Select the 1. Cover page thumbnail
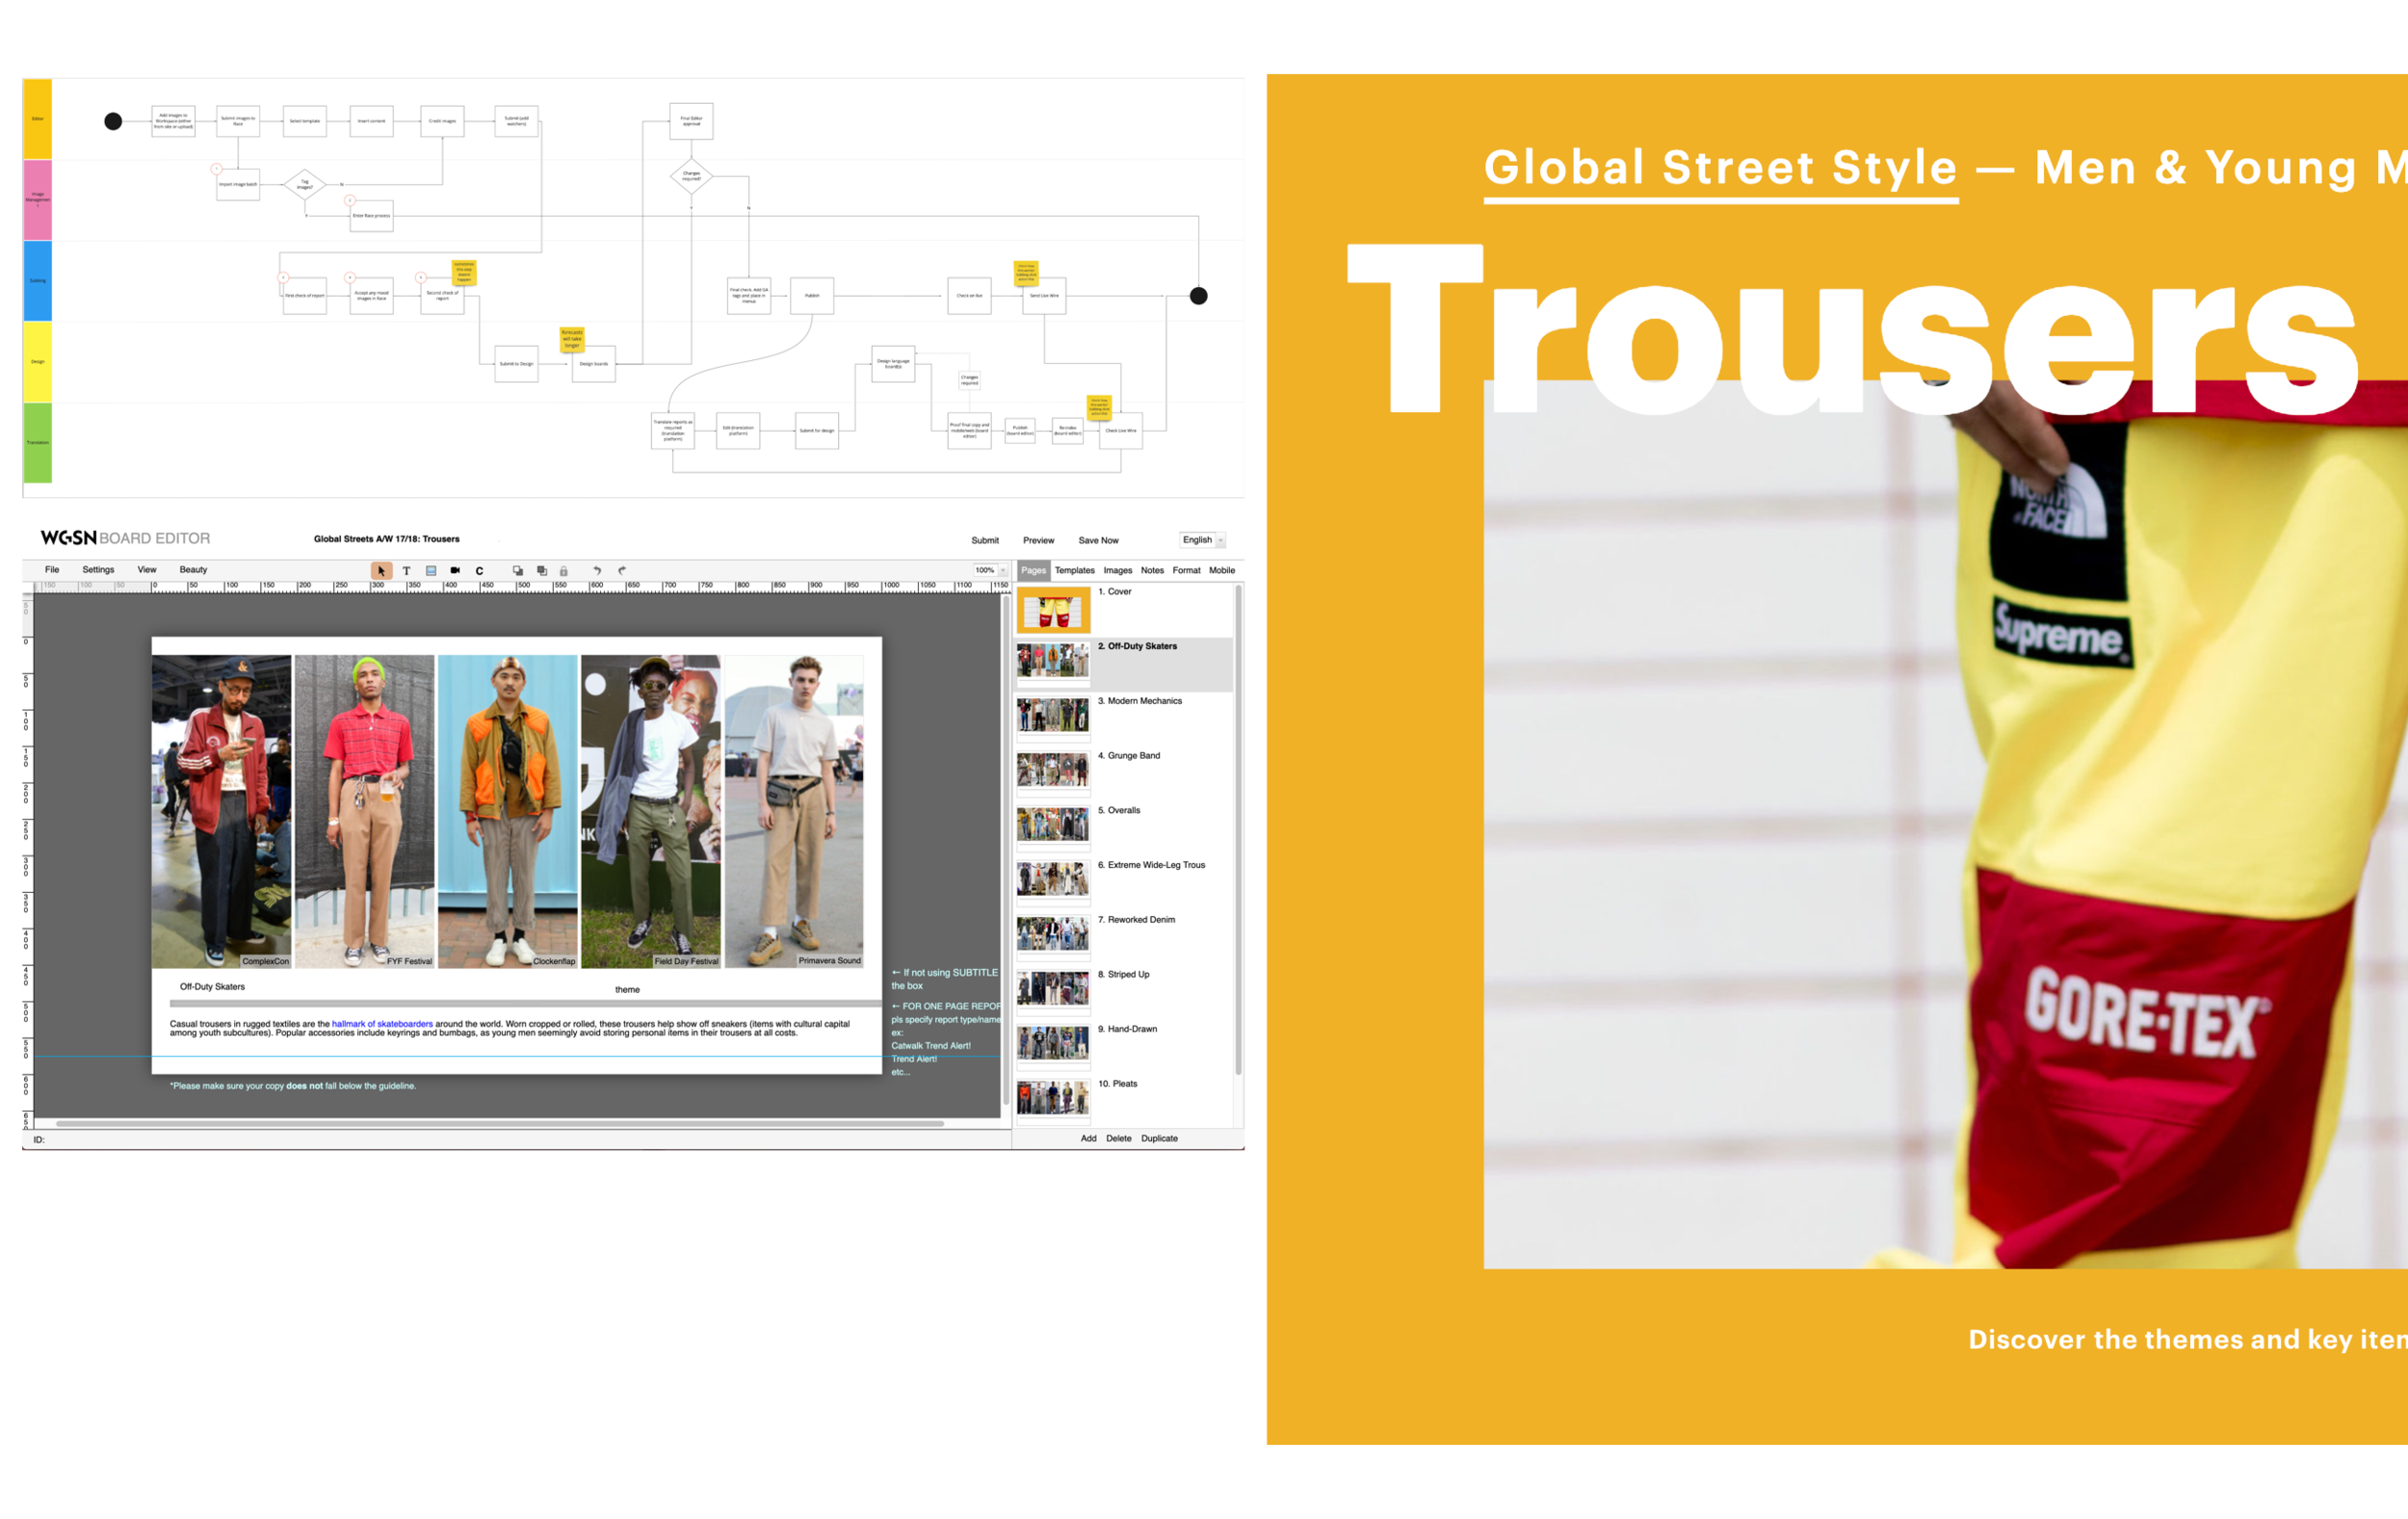Viewport: 2408px width, 1519px height. [1053, 611]
